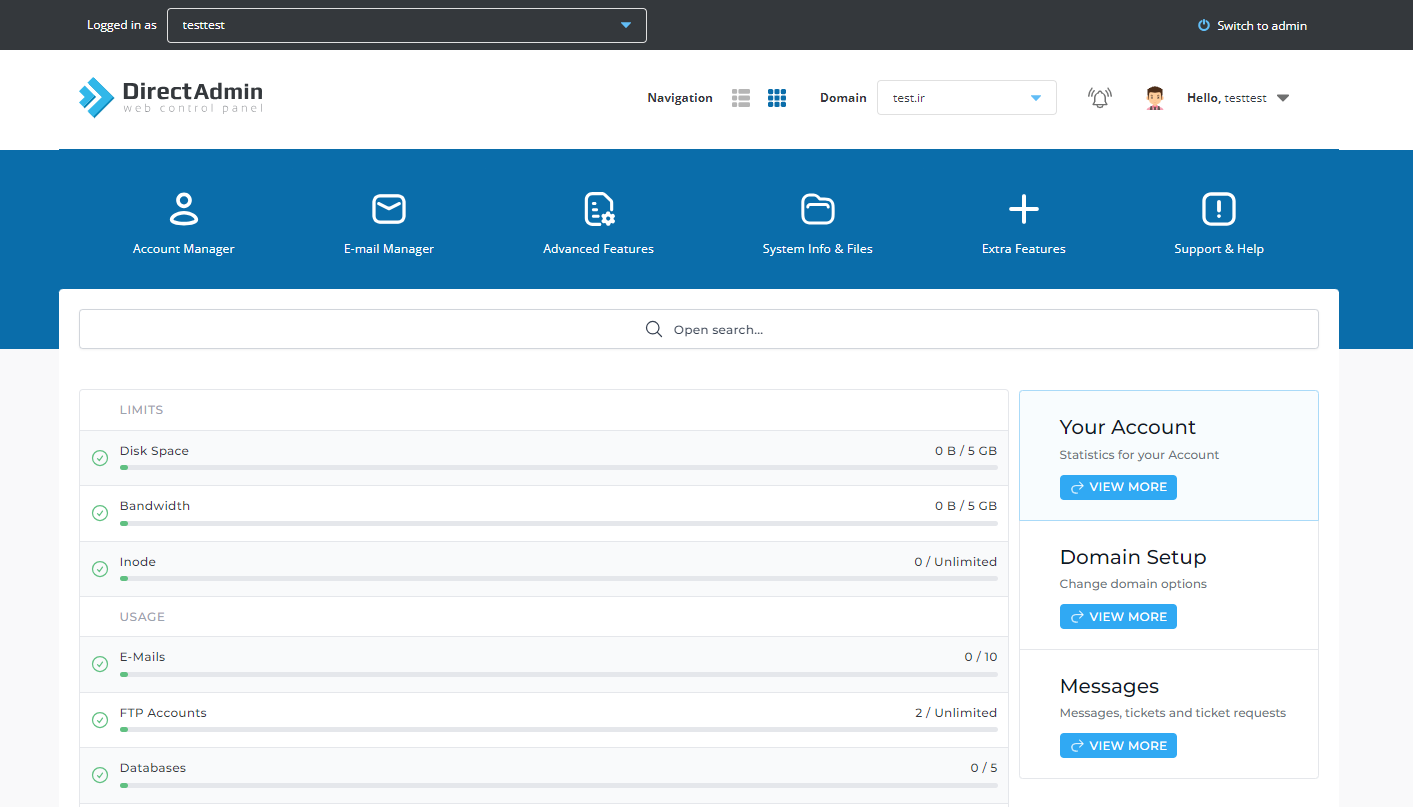Click the DirectAdmin logo
1413x807 pixels.
[x=171, y=97]
